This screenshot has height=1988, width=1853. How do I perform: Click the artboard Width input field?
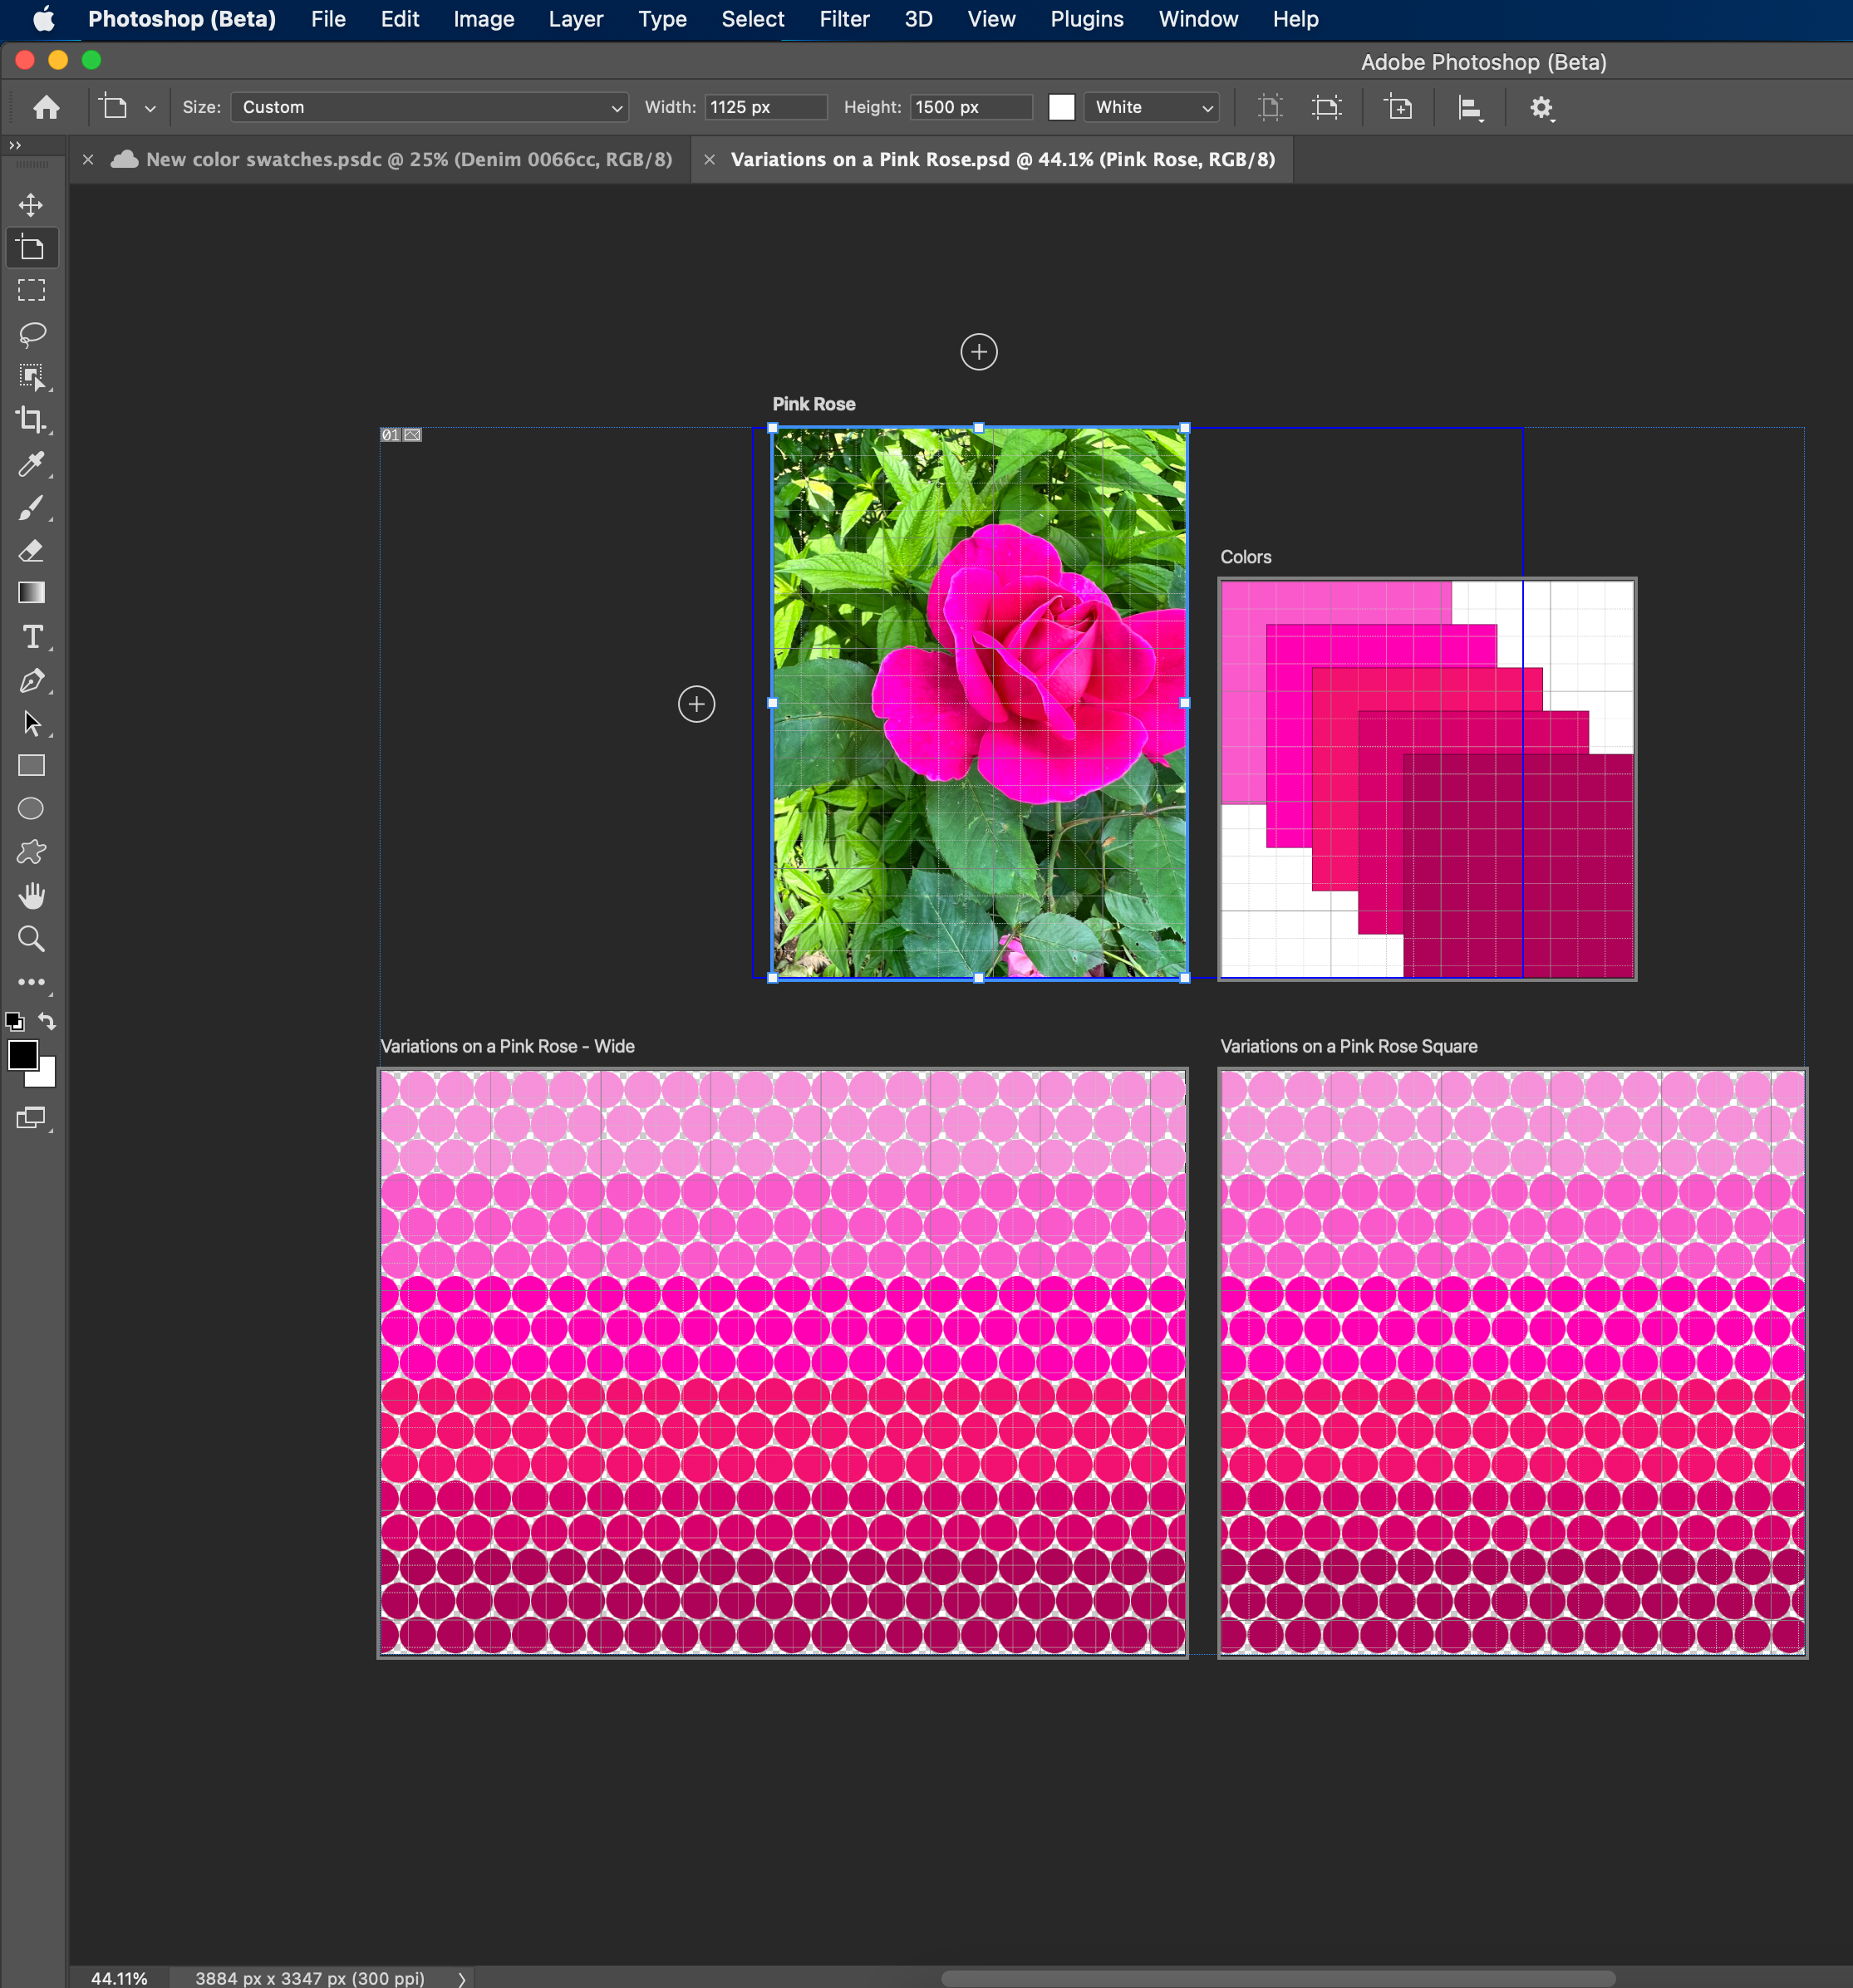(765, 107)
